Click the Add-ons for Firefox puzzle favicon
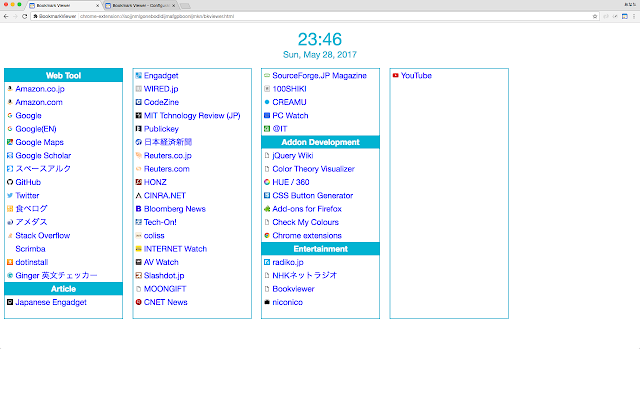Screen dimensions: 640x400 point(267,209)
